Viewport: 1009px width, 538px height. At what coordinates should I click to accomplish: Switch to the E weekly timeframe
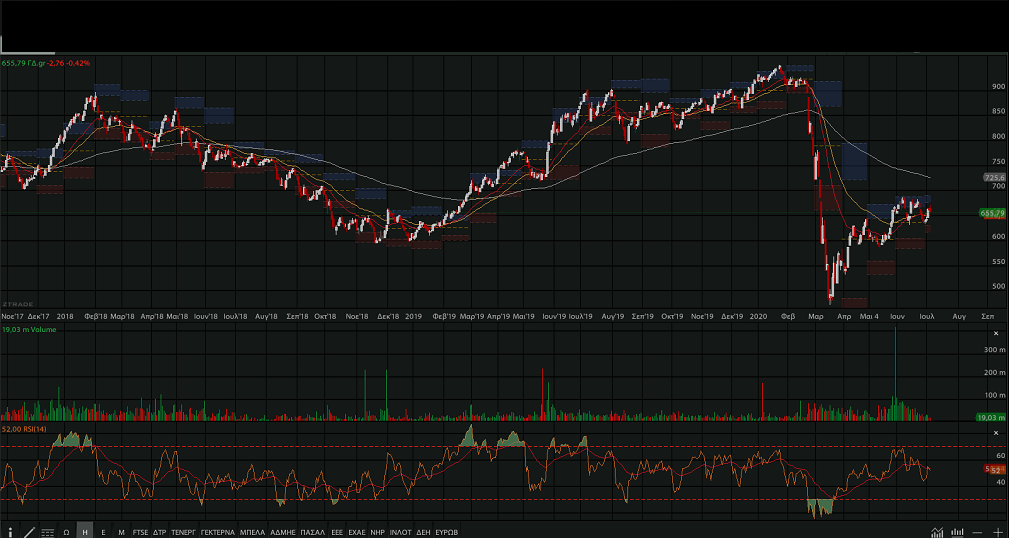(x=104, y=532)
